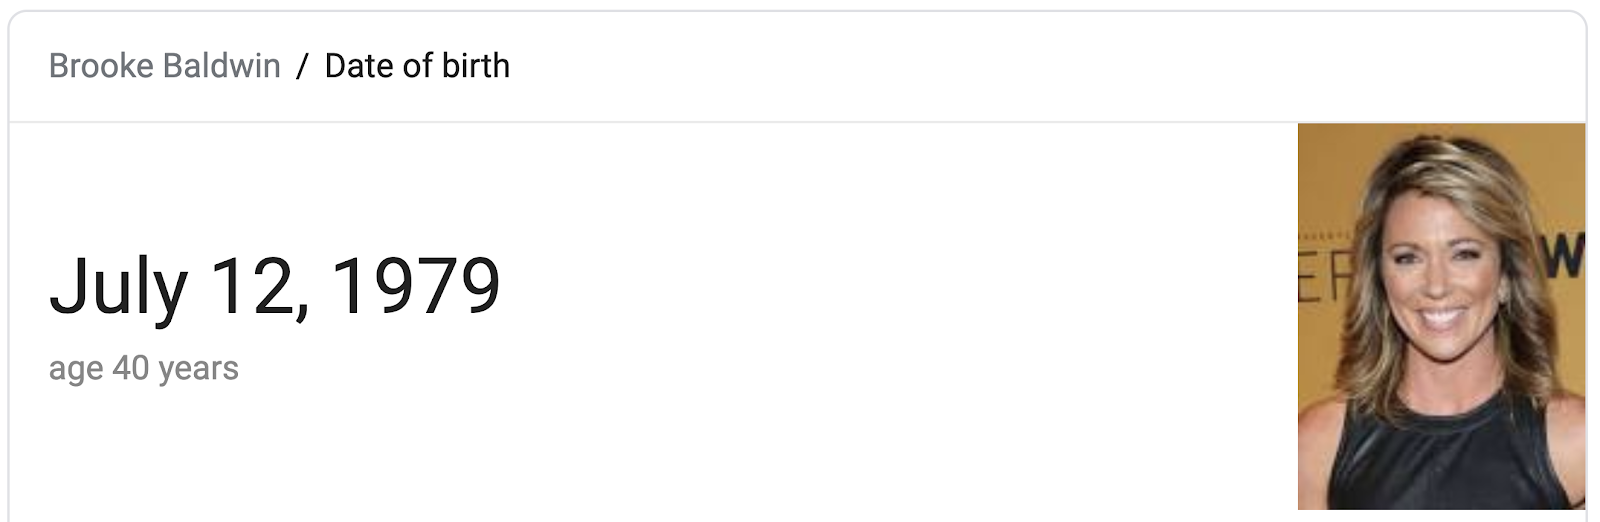This screenshot has height=522, width=1600.
Task: Click the age 40 years subtitle
Action: pyautogui.click(x=144, y=368)
